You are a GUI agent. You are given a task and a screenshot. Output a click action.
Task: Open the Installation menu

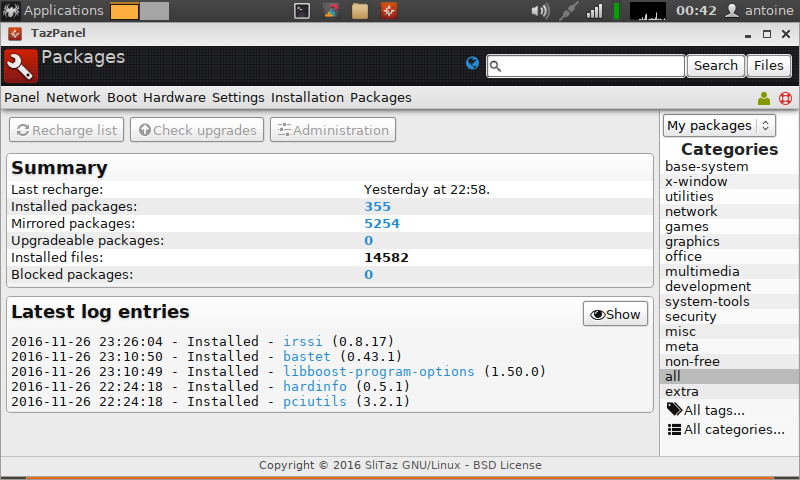coord(307,97)
